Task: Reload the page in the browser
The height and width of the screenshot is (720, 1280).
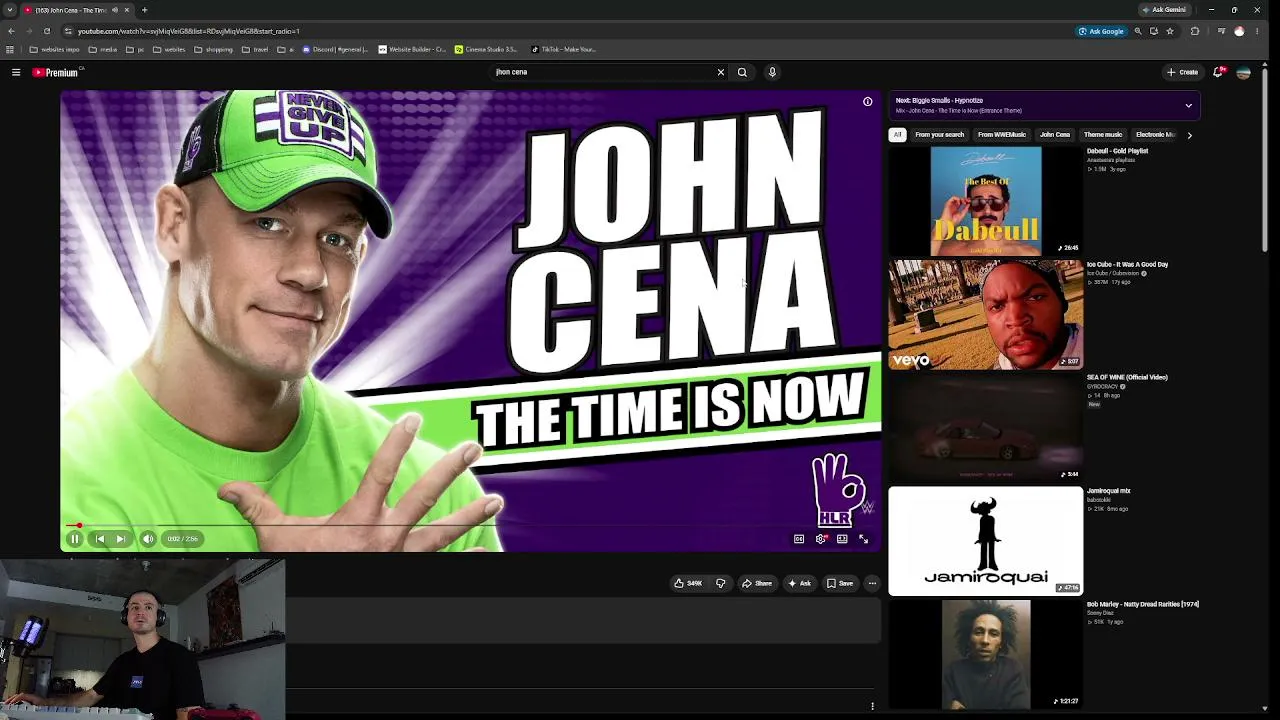Action: (47, 31)
